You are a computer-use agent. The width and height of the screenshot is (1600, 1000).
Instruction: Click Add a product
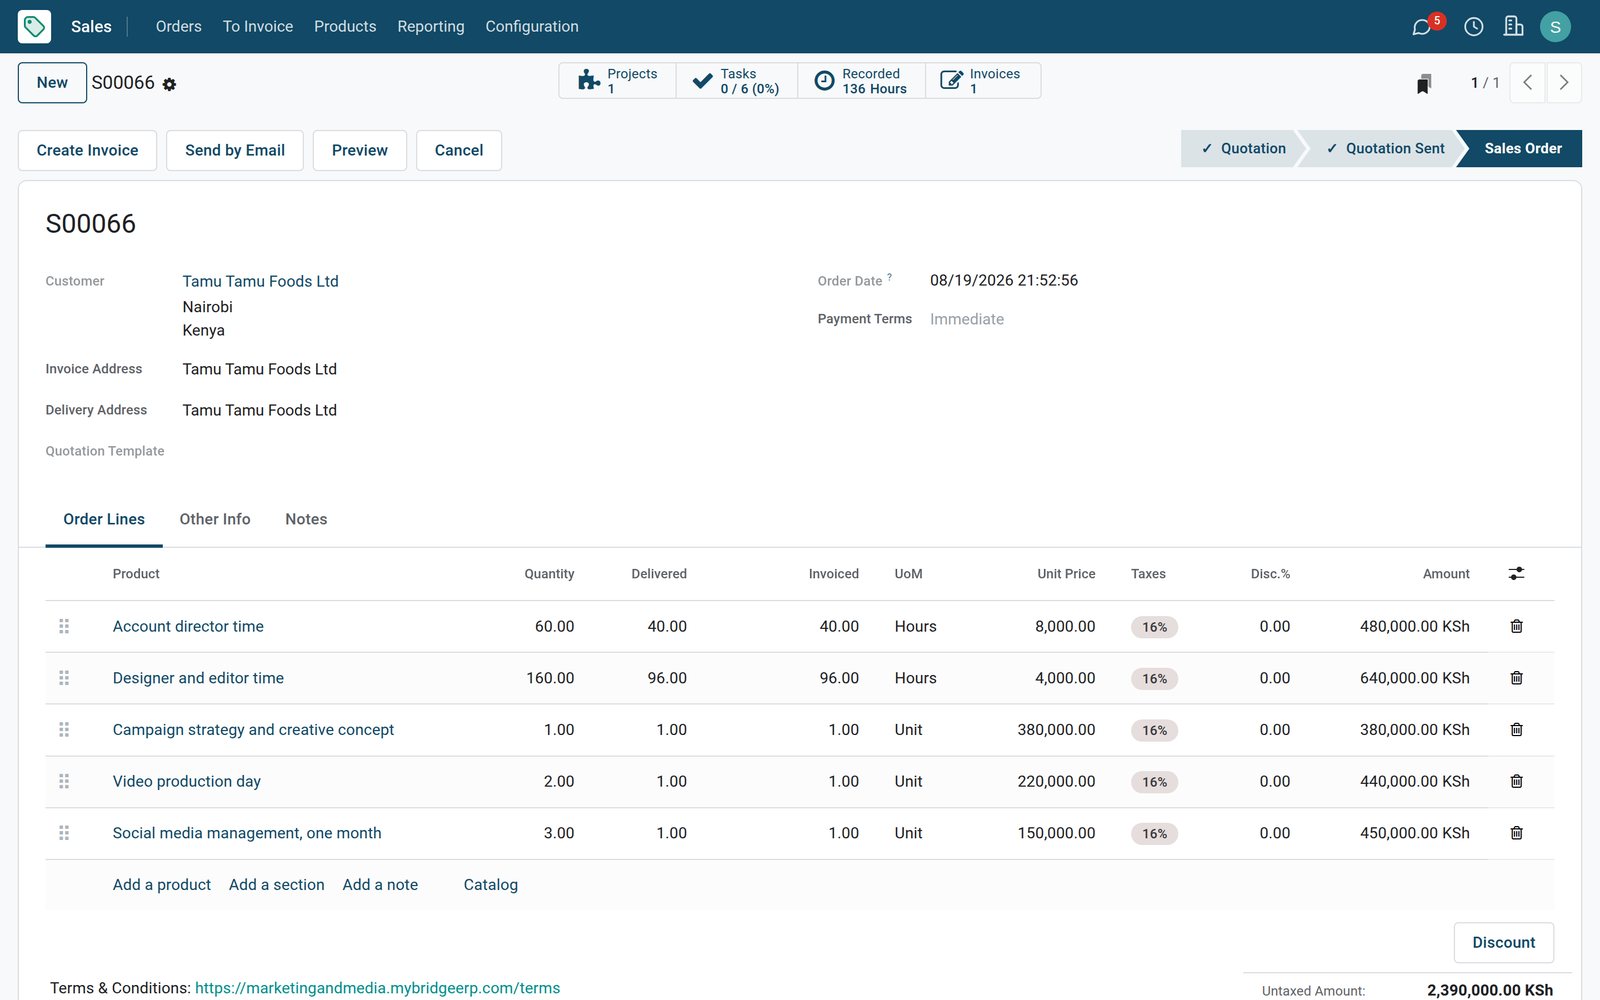pos(162,885)
